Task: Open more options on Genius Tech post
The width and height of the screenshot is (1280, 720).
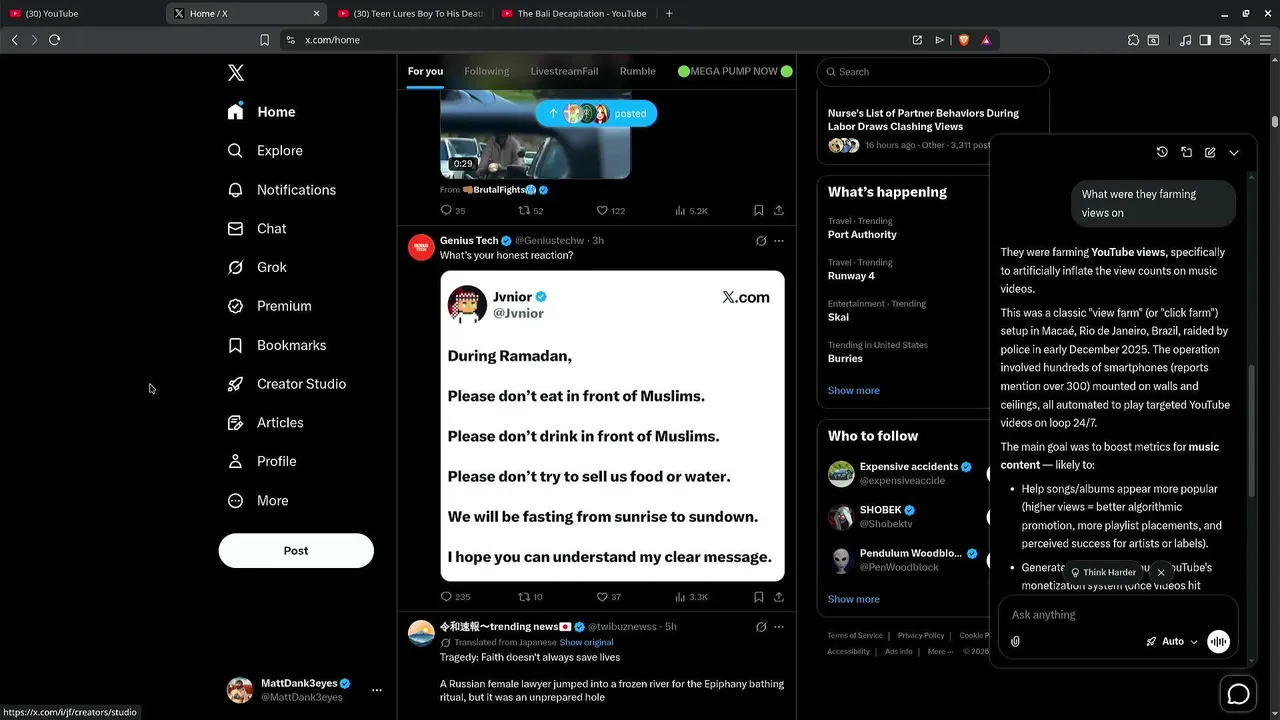Action: pyautogui.click(x=779, y=241)
